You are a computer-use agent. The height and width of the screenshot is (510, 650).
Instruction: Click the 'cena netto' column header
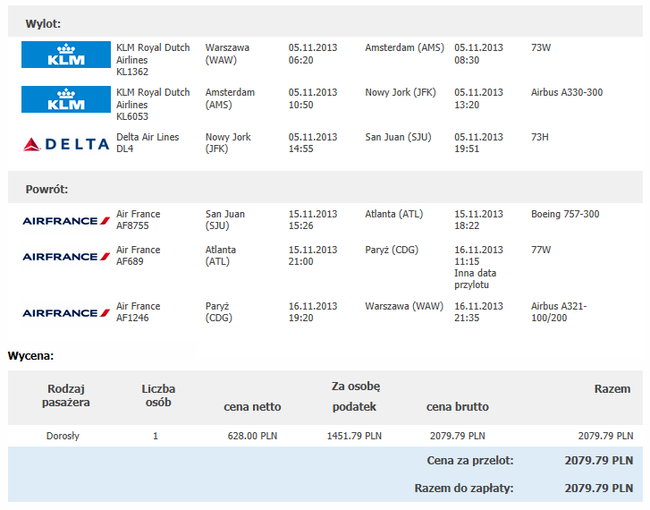coord(252,407)
